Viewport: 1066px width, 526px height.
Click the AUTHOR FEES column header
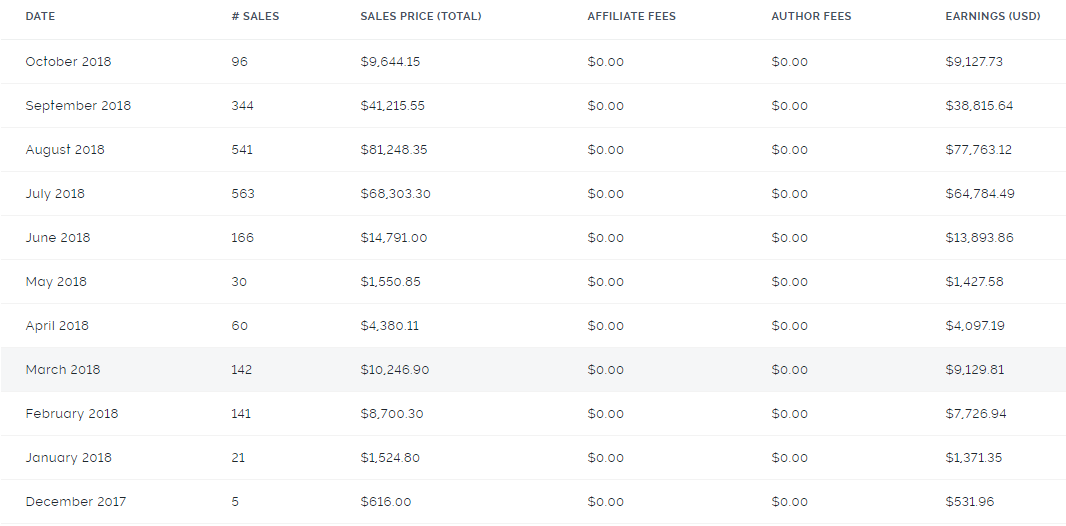click(811, 16)
